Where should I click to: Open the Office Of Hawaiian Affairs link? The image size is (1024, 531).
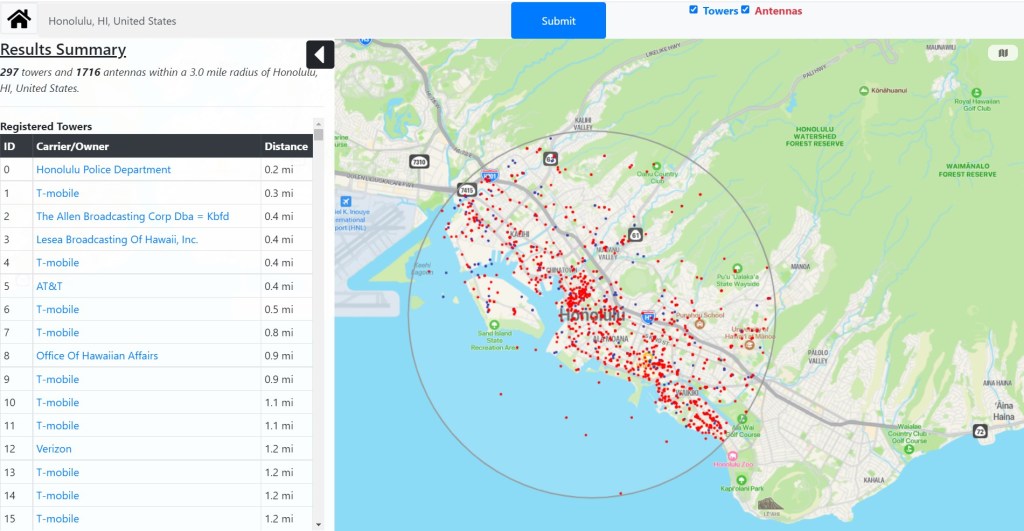point(97,356)
